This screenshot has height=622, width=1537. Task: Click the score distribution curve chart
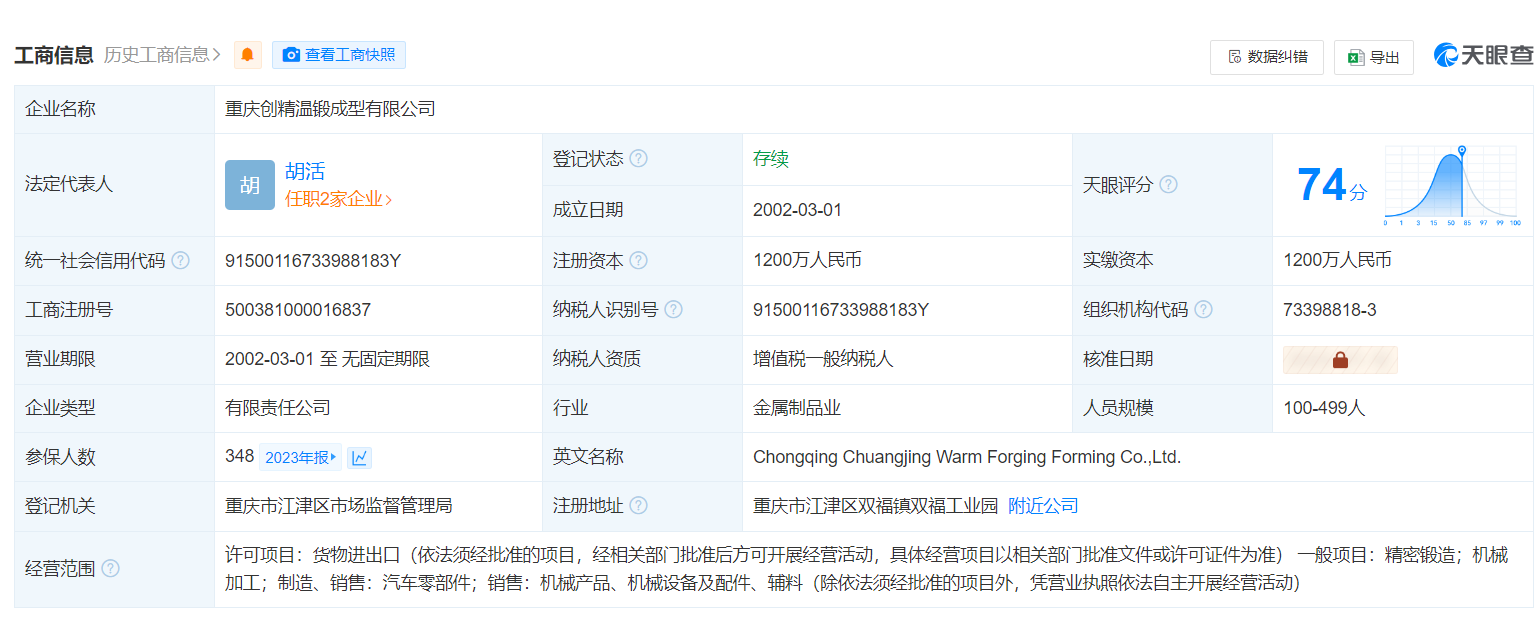coord(1453,186)
